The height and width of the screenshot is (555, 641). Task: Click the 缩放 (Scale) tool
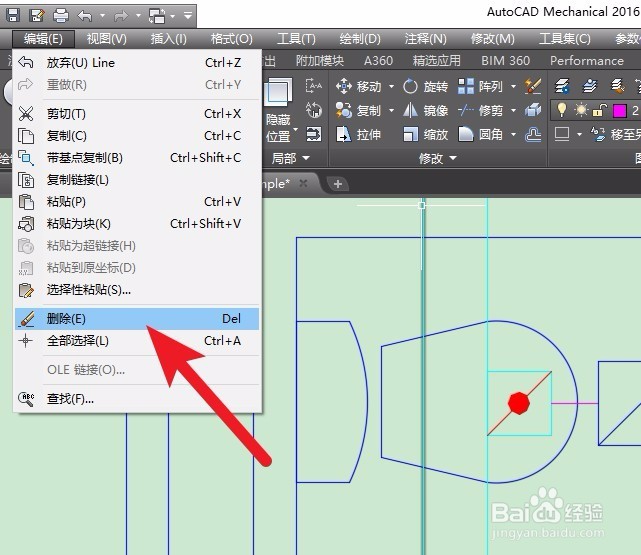425,134
